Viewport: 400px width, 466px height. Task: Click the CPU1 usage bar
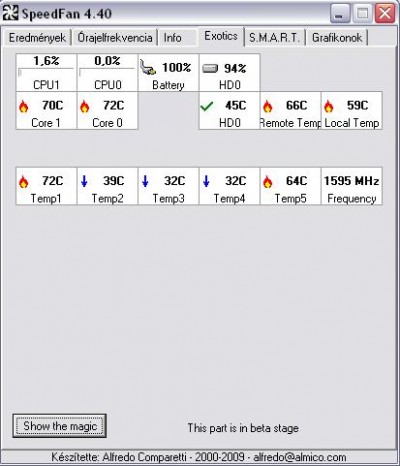pos(46,72)
